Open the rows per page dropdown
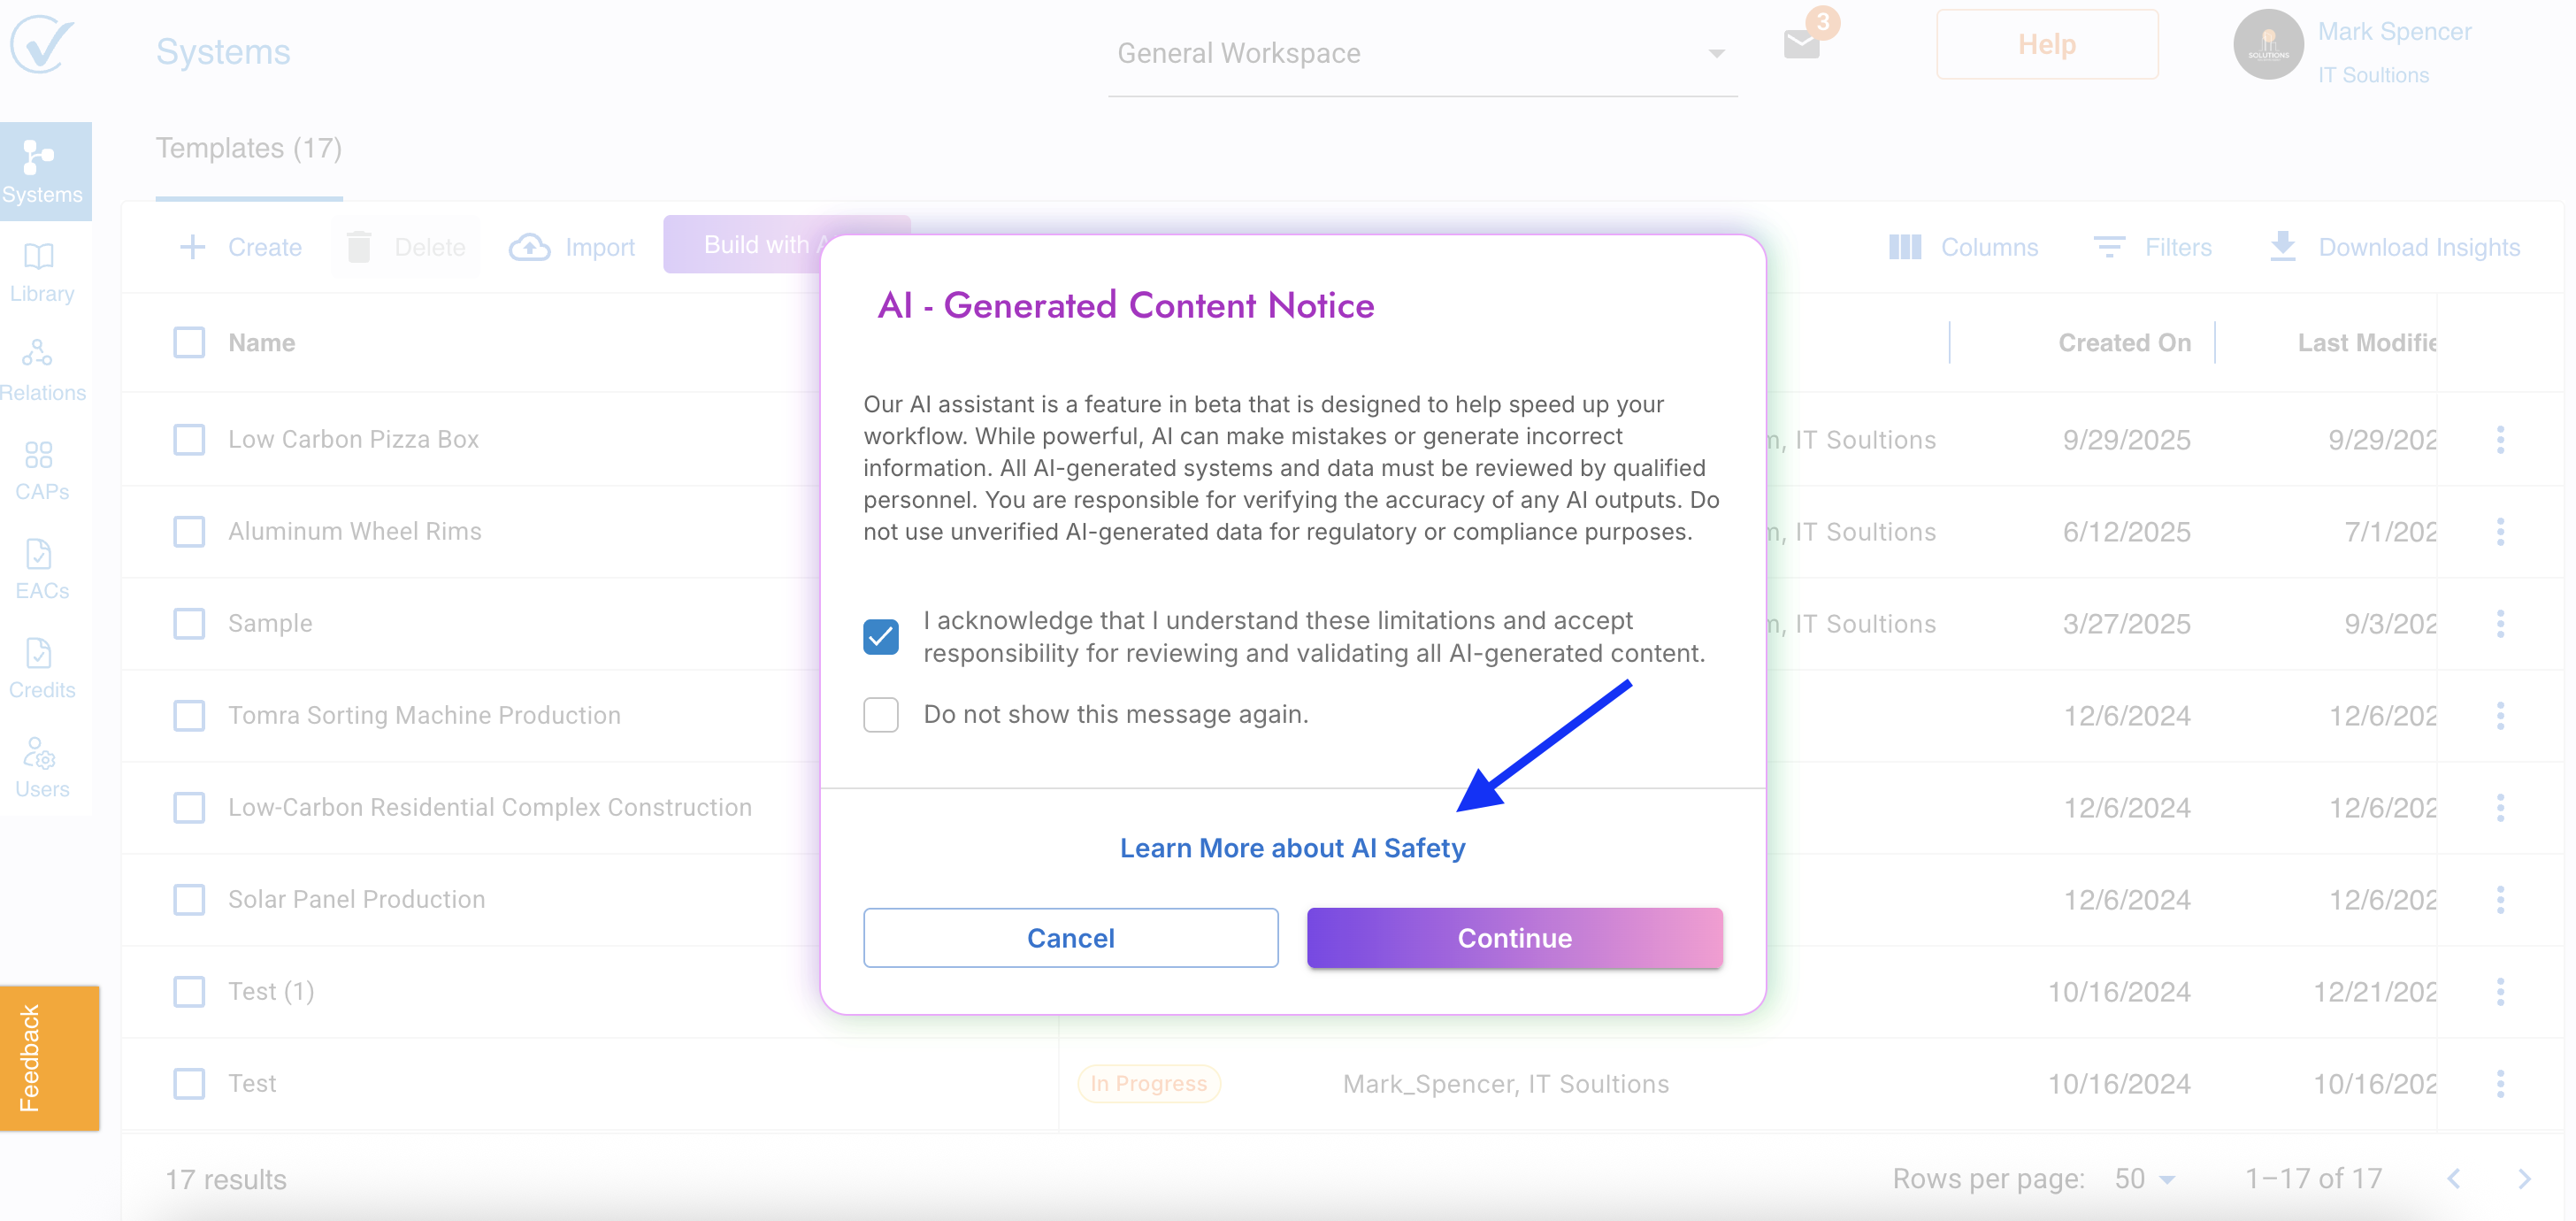 [2145, 1178]
